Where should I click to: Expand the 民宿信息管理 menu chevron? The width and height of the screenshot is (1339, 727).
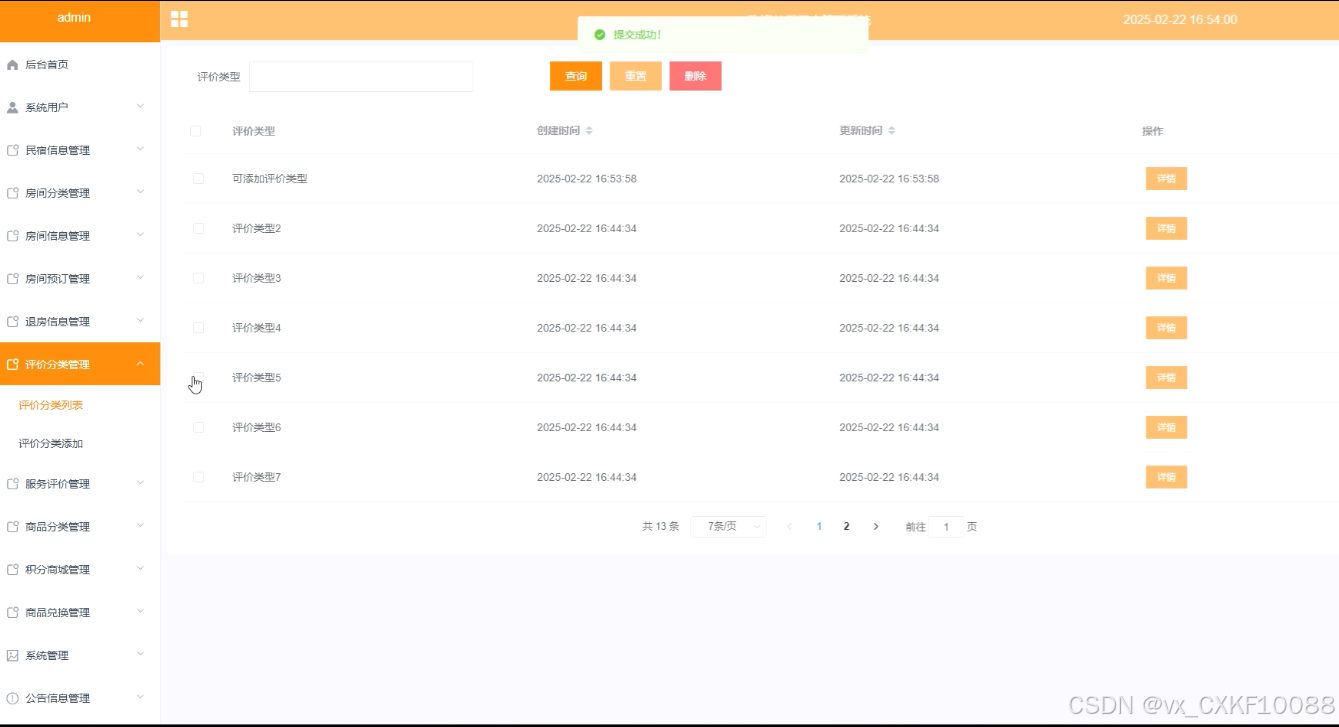(x=140, y=149)
